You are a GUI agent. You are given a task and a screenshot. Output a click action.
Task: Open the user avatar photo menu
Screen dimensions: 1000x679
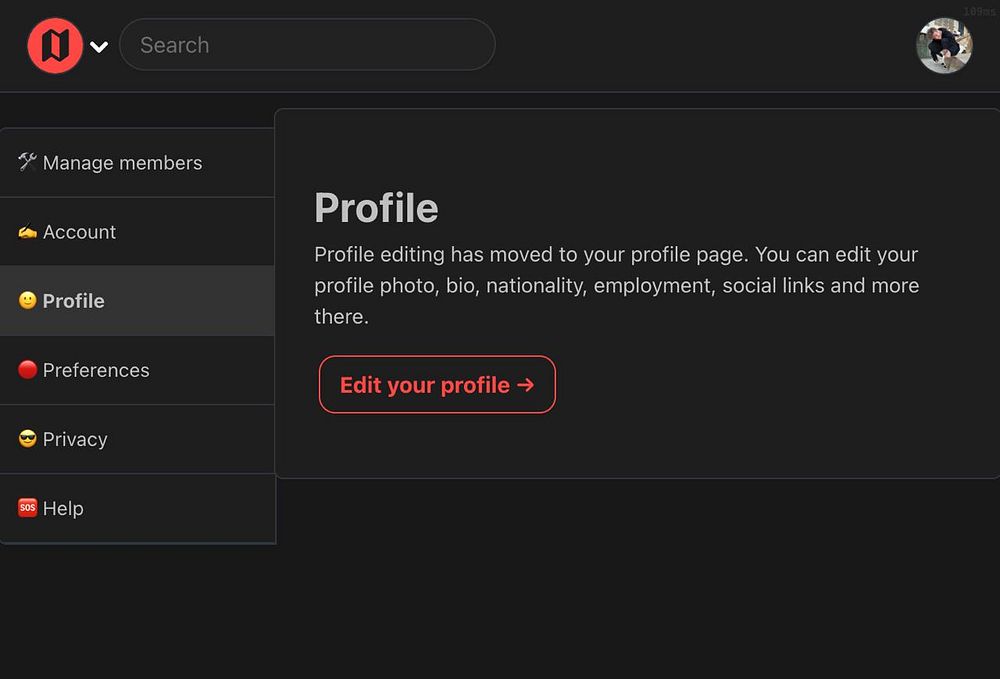tap(944, 46)
